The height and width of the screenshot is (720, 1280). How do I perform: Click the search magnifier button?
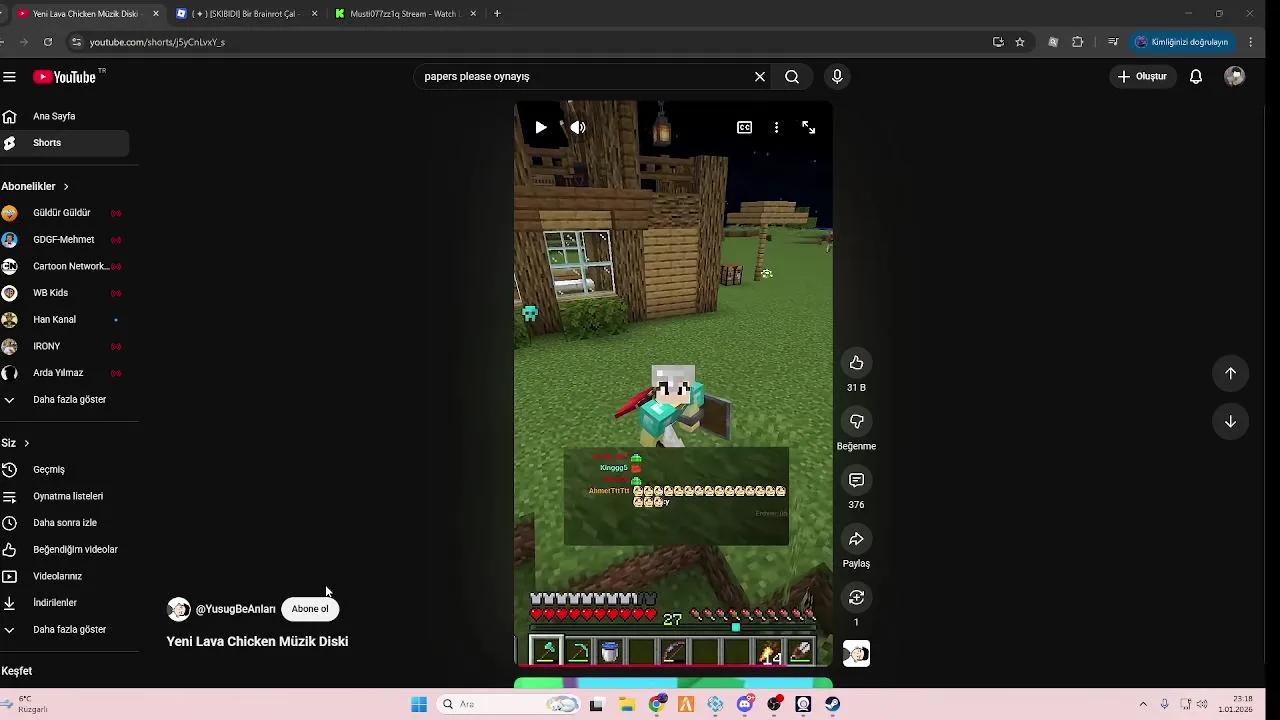(x=792, y=77)
